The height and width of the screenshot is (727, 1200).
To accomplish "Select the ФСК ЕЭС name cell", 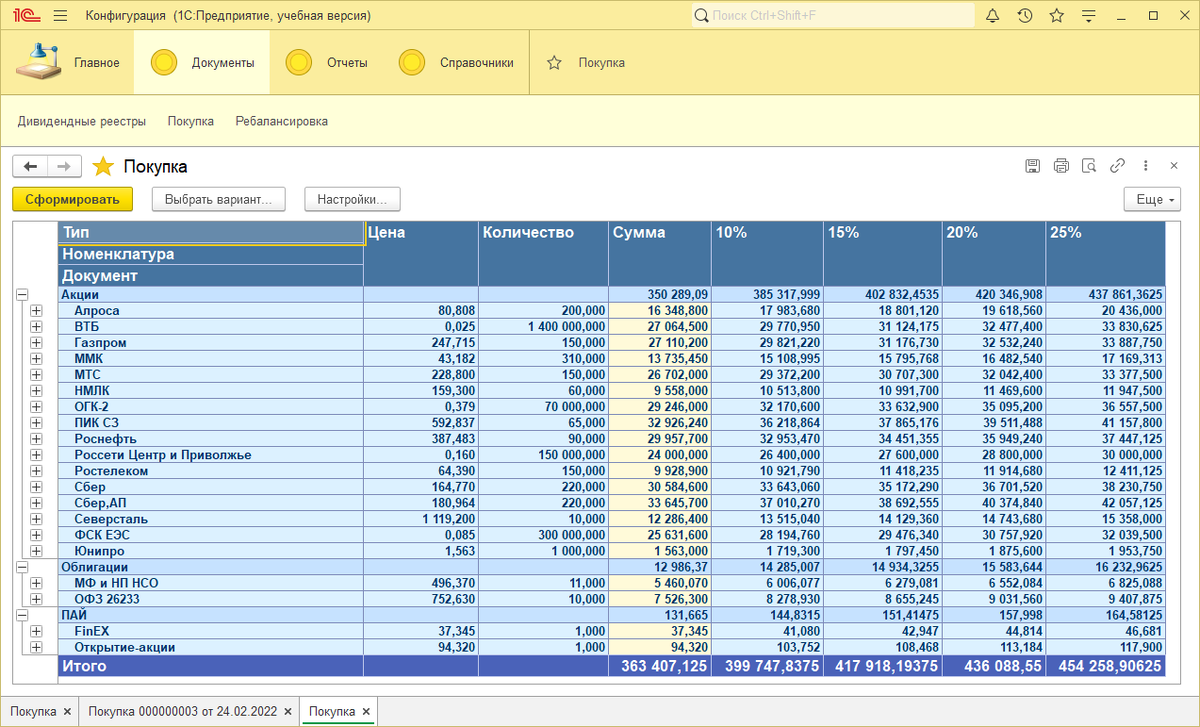I will (x=211, y=535).
